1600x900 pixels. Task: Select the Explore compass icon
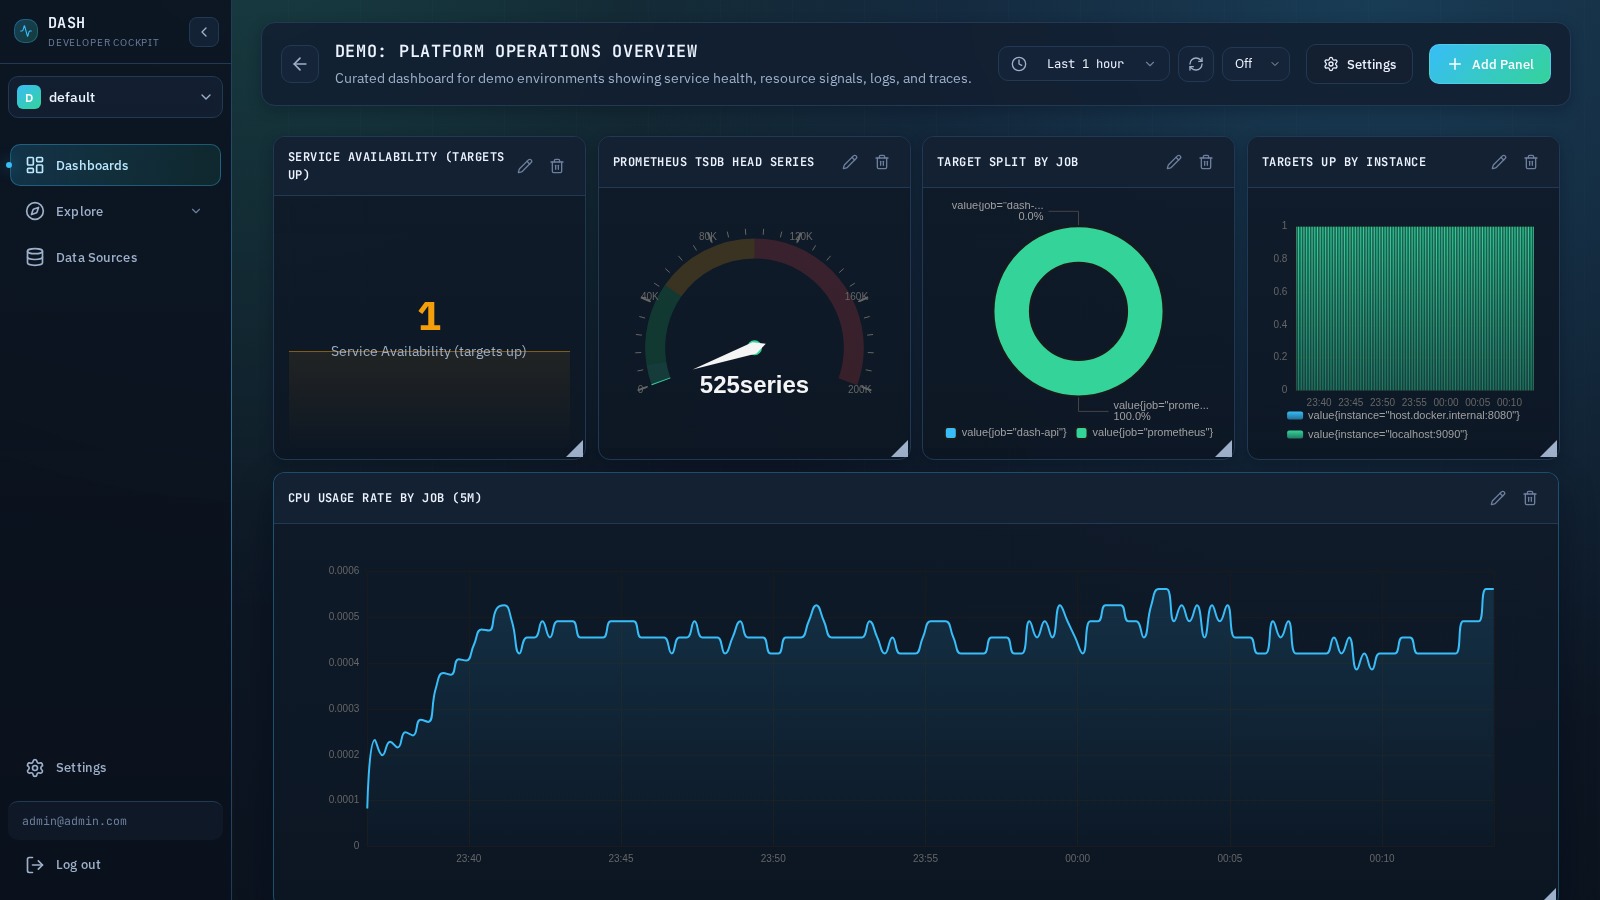[x=35, y=211]
